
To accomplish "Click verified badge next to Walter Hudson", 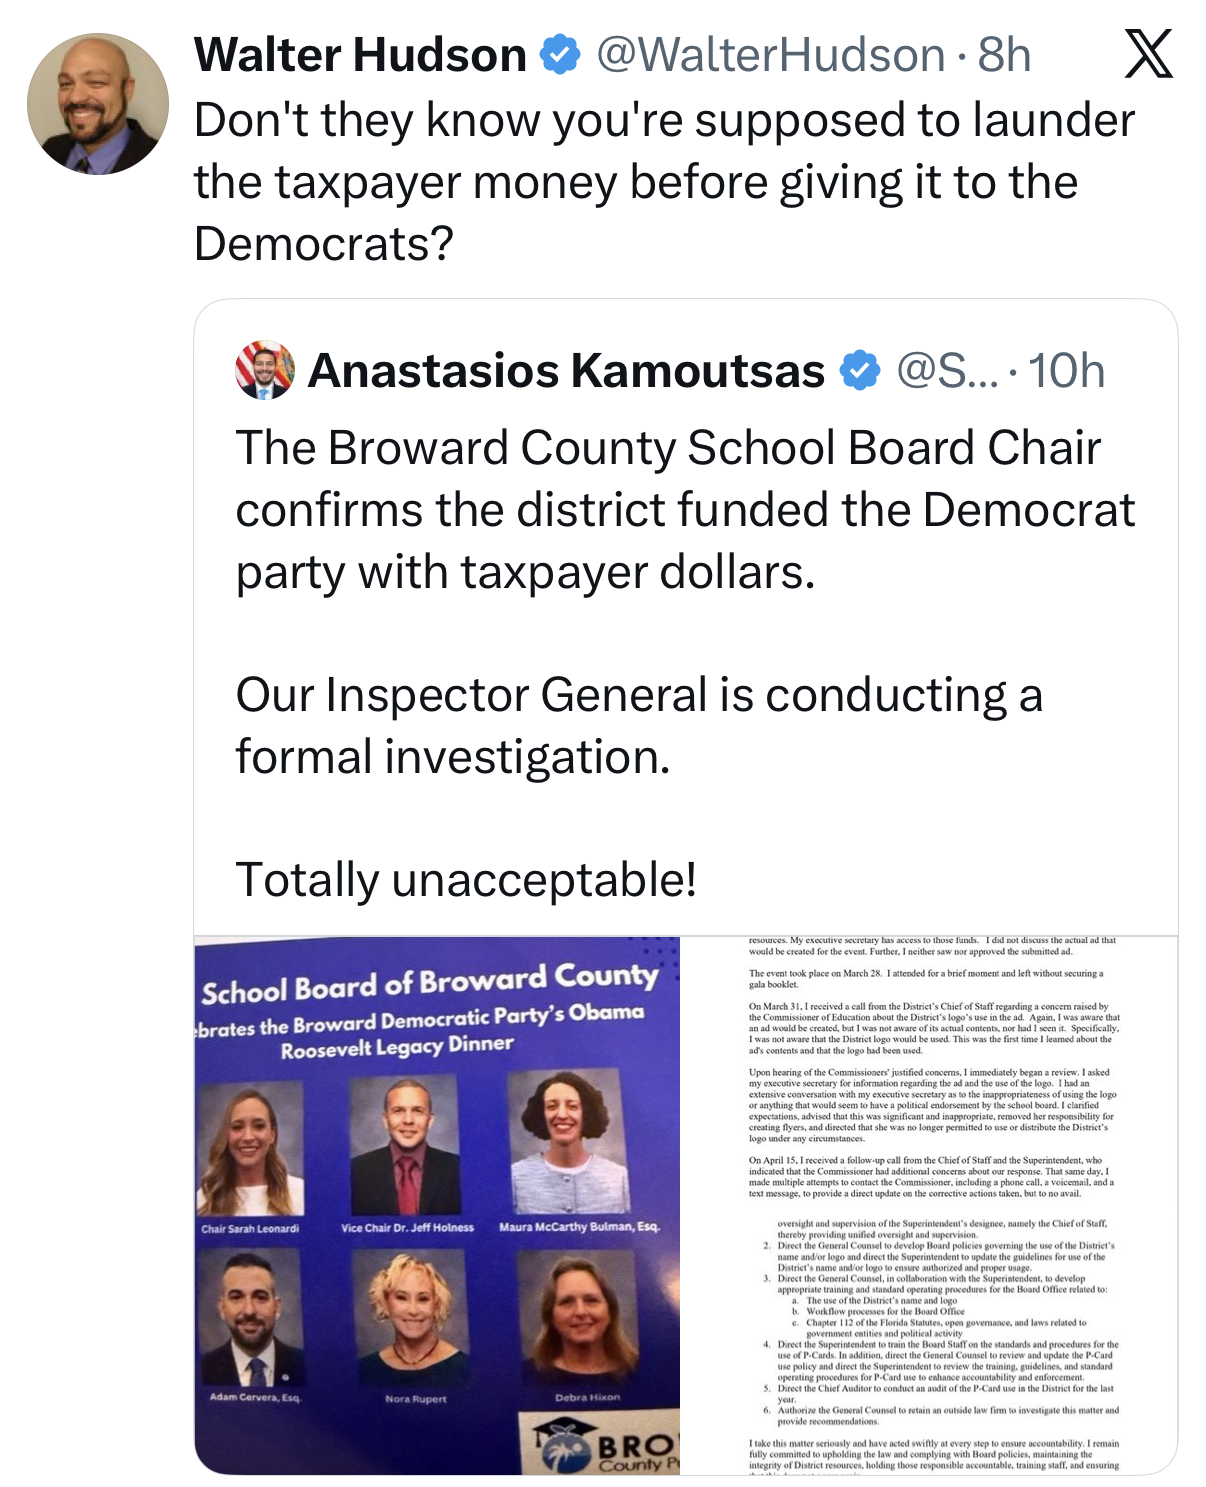I will pos(560,55).
